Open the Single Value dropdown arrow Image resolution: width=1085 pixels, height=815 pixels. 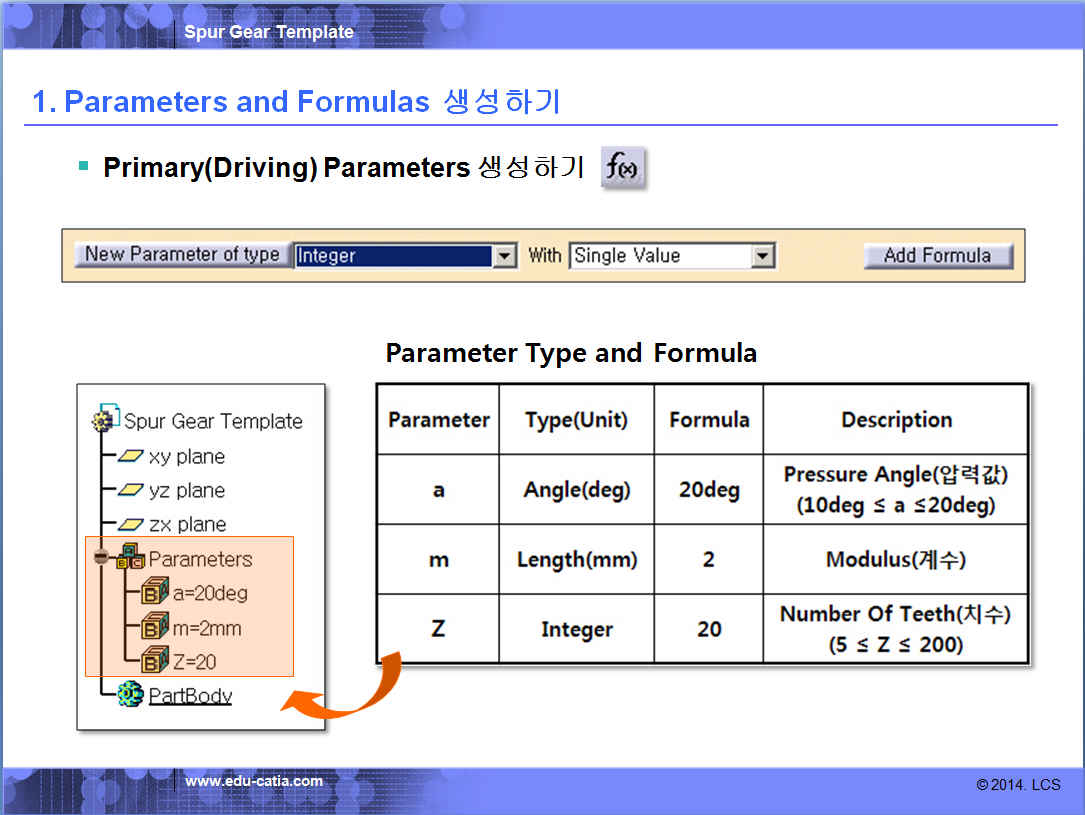[x=763, y=256]
